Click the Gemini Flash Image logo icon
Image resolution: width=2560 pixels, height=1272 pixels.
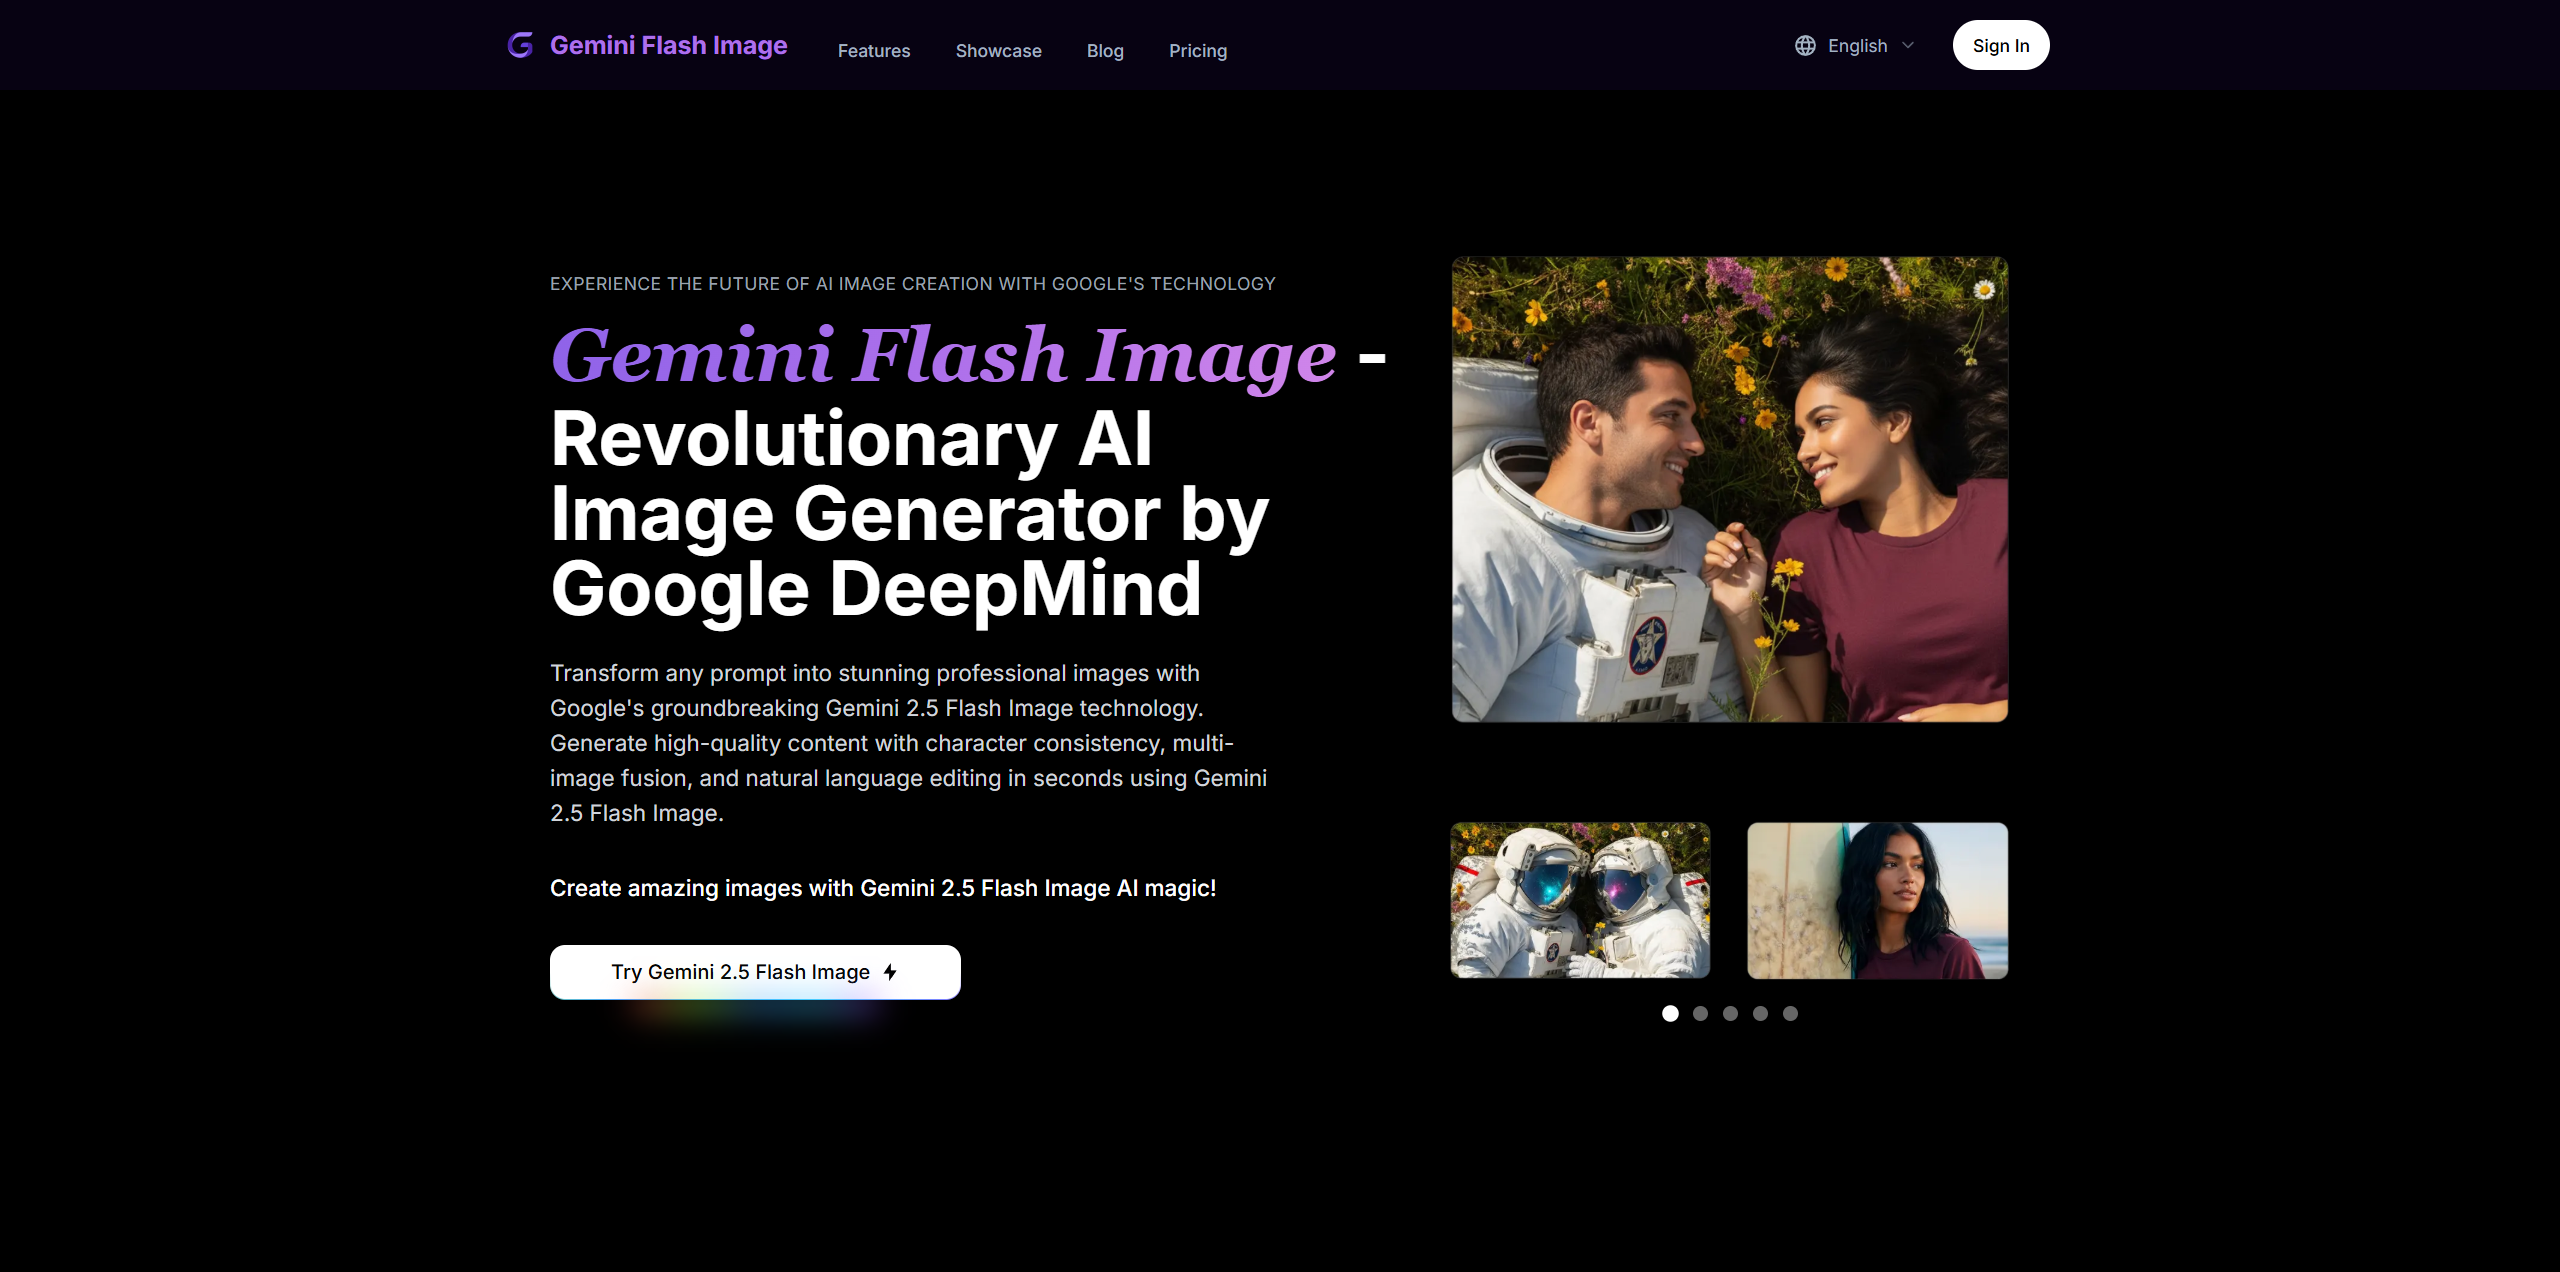520,45
